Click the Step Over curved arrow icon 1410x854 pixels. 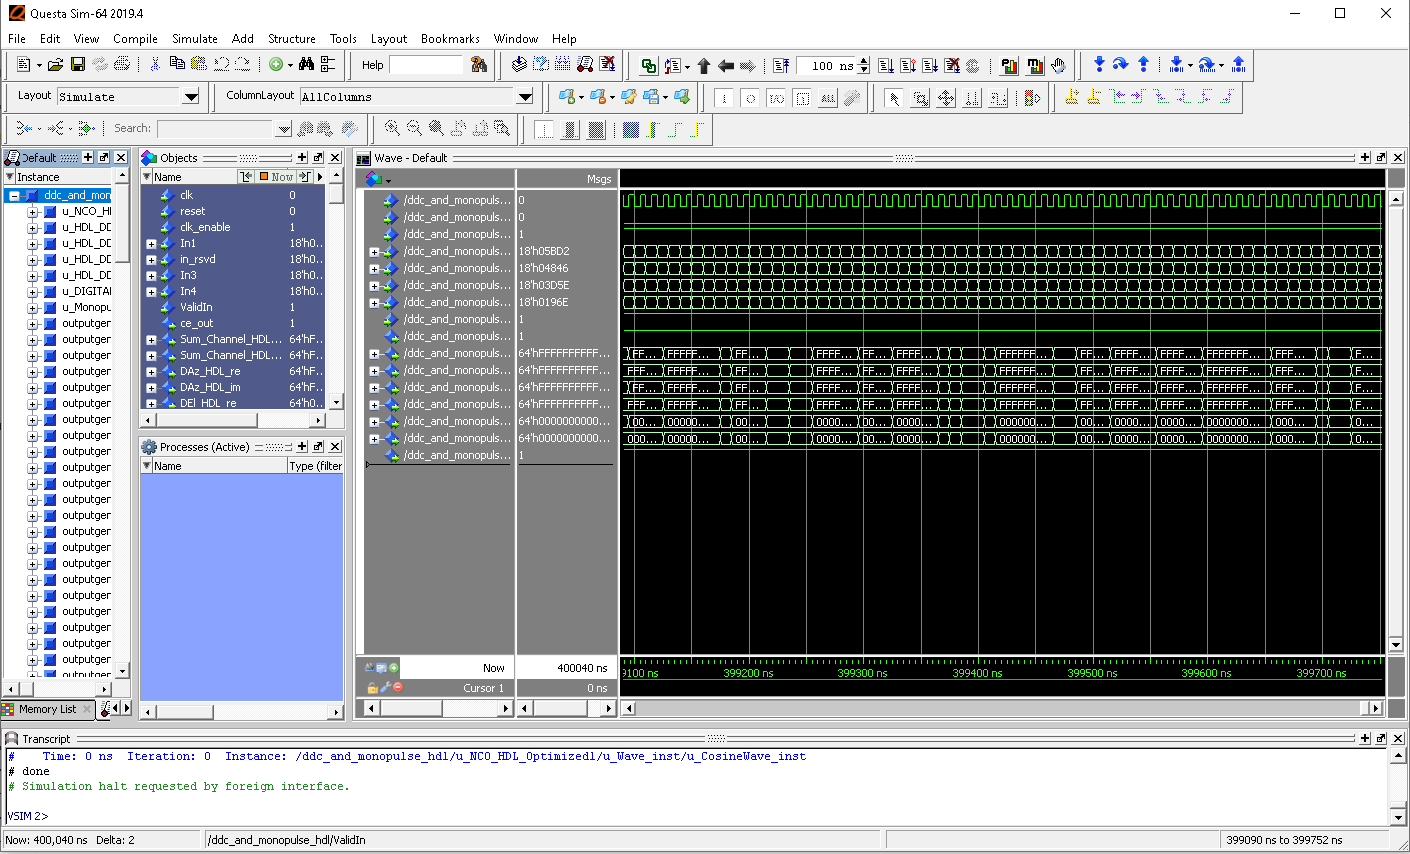[1121, 65]
